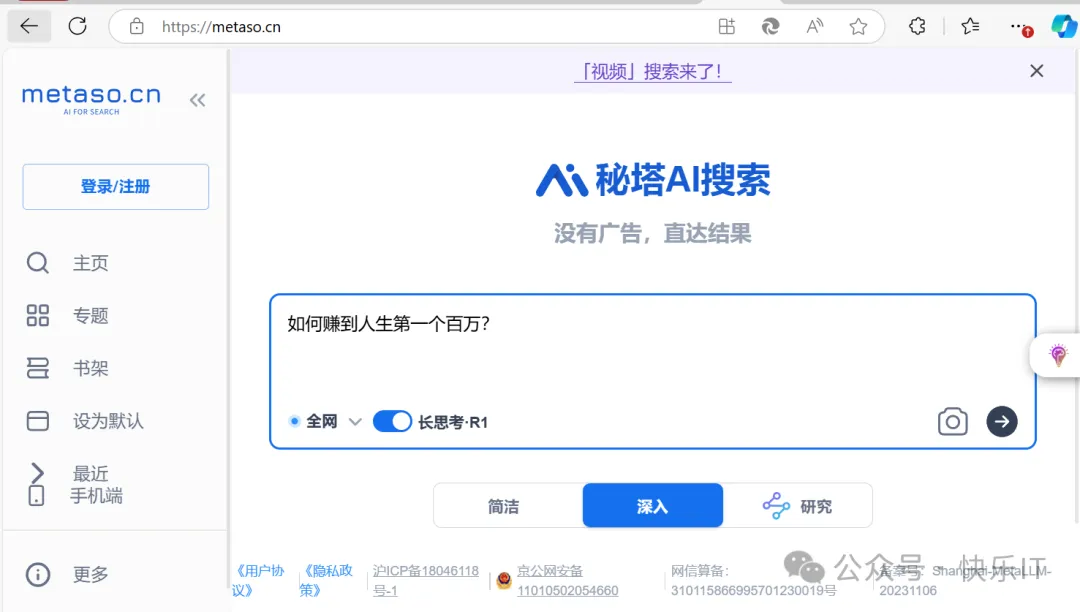Open the 「视频」搜索来了 banner link
The width and height of the screenshot is (1080, 612).
coord(652,72)
